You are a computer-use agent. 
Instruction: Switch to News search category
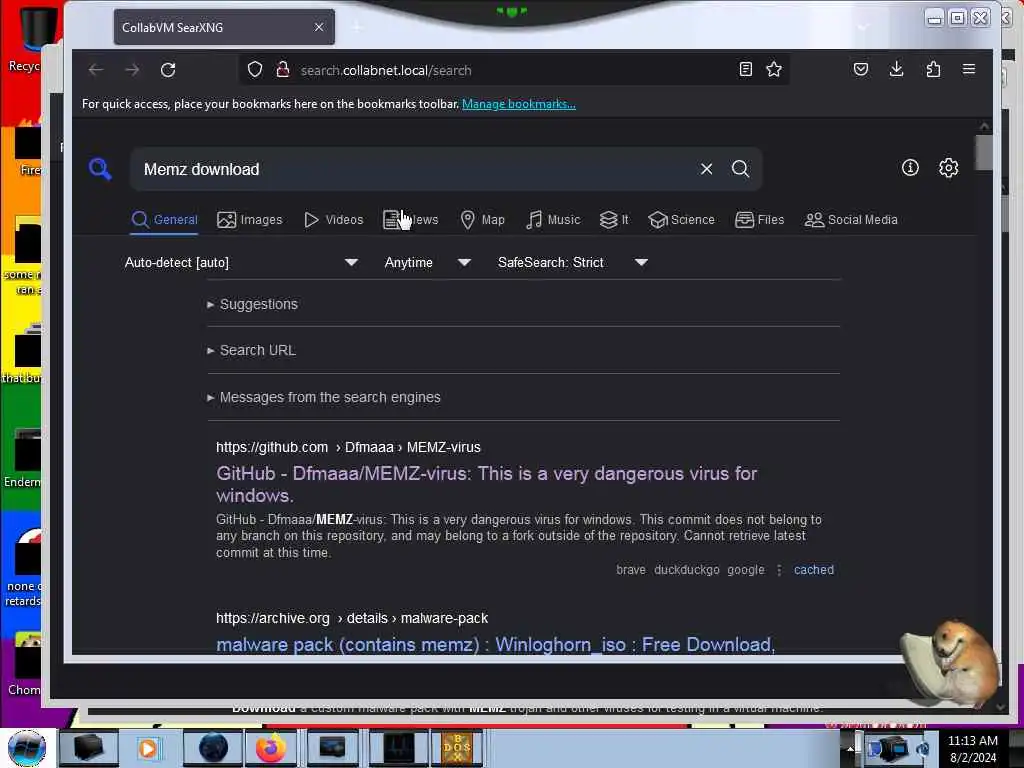pos(411,220)
